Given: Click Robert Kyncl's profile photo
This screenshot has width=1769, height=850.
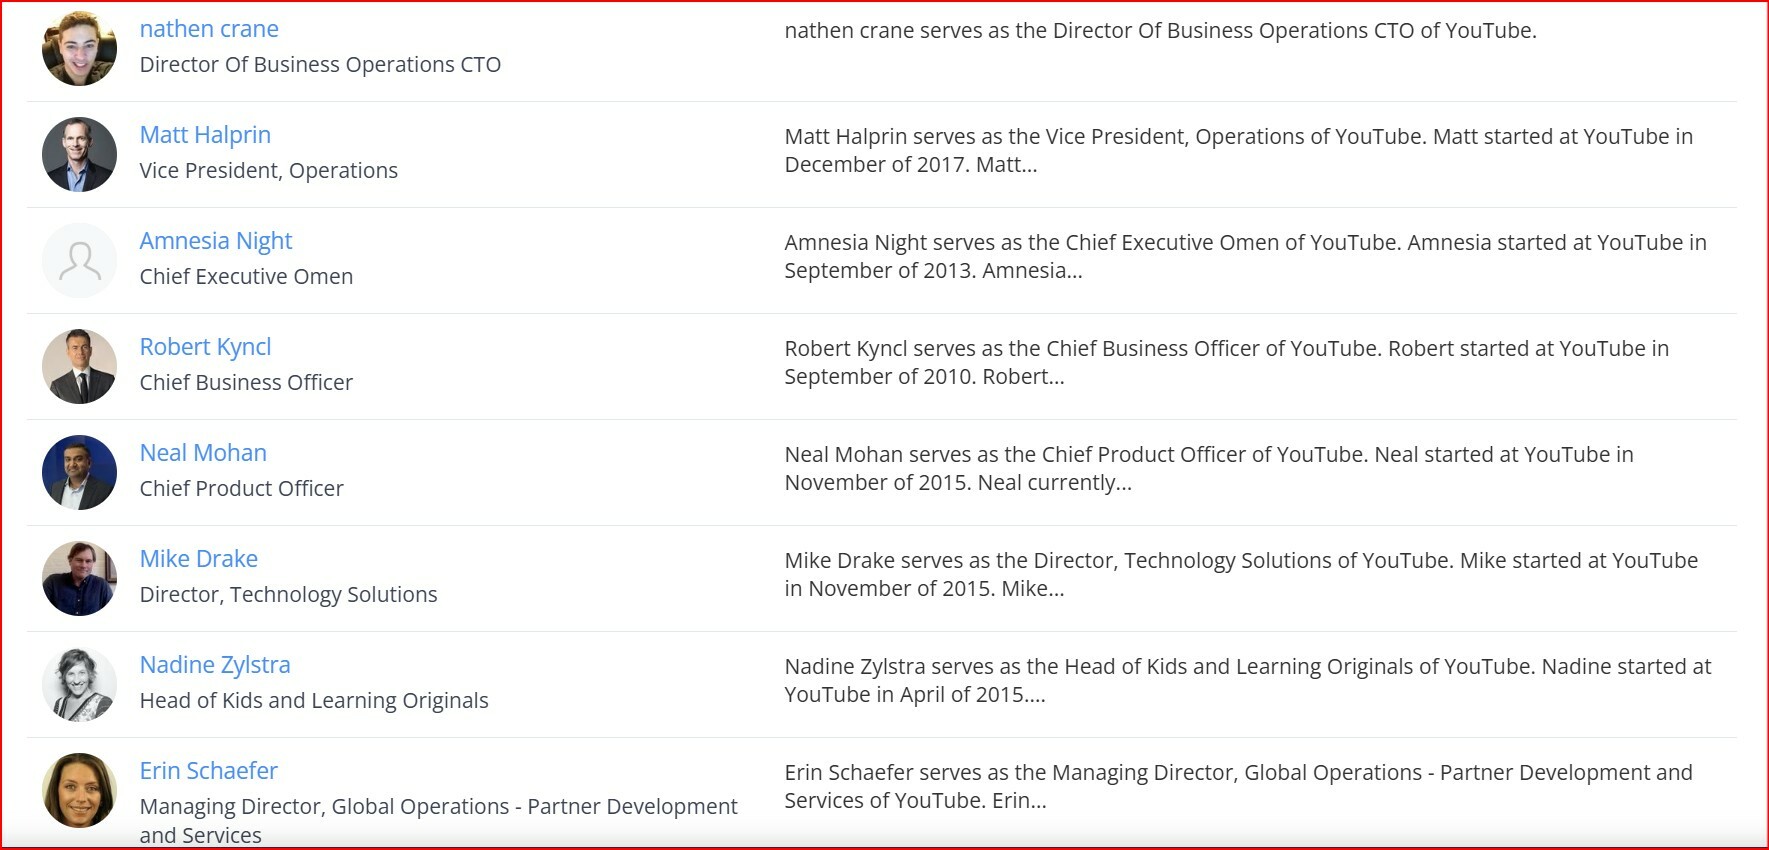Looking at the screenshot, I should tap(80, 366).
